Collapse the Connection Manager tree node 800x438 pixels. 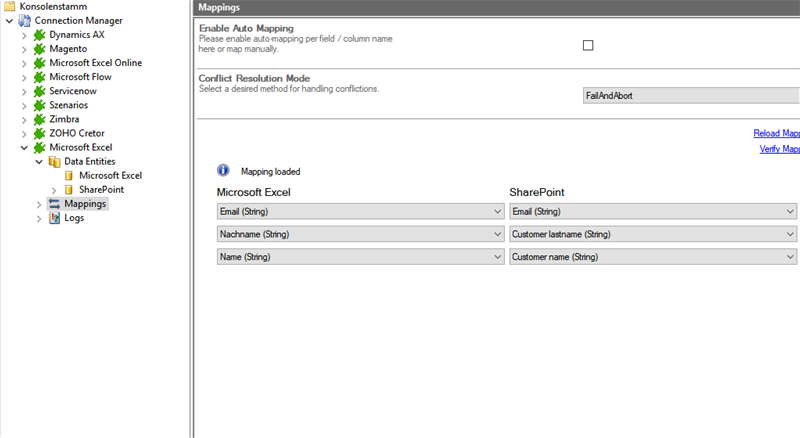pos(9,21)
